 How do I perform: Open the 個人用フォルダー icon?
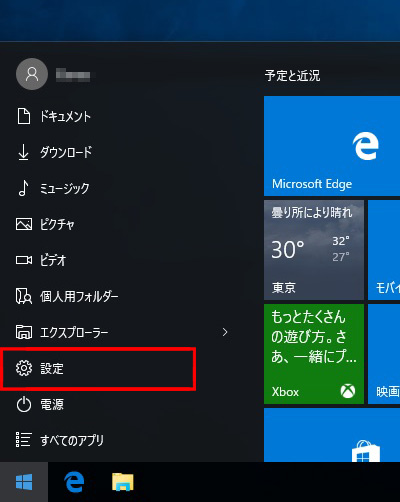click(x=24, y=296)
